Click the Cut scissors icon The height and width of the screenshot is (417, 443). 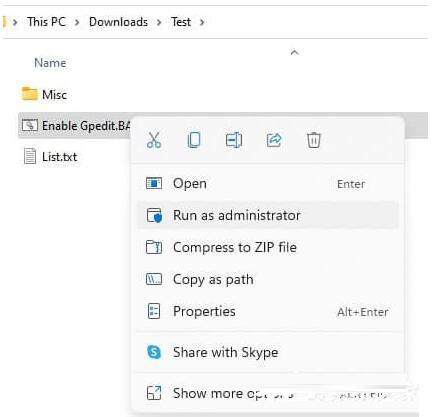coord(154,140)
